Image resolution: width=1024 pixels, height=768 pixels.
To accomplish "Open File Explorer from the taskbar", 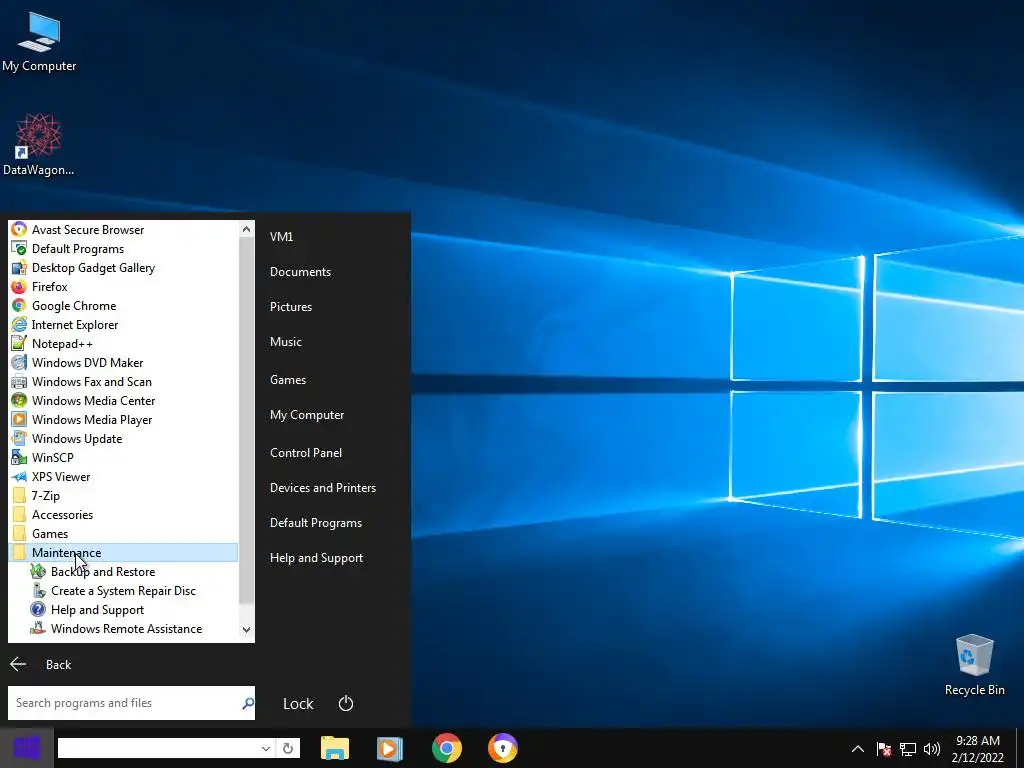I will point(334,748).
